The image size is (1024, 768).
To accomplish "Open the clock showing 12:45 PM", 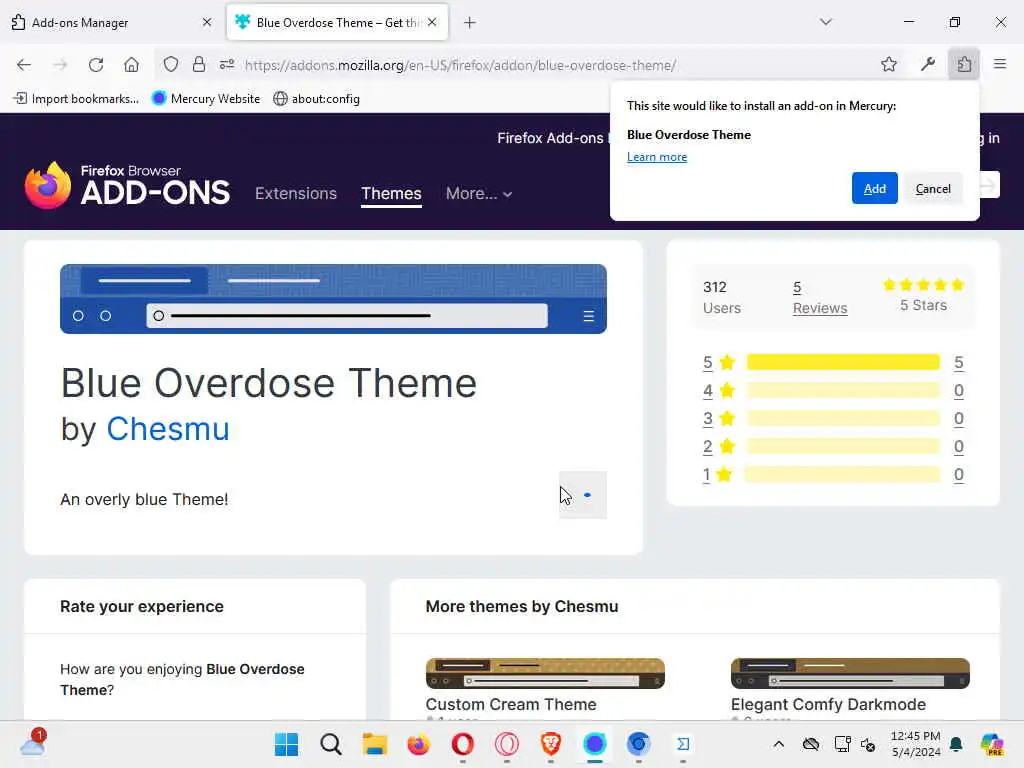I will click(x=916, y=744).
